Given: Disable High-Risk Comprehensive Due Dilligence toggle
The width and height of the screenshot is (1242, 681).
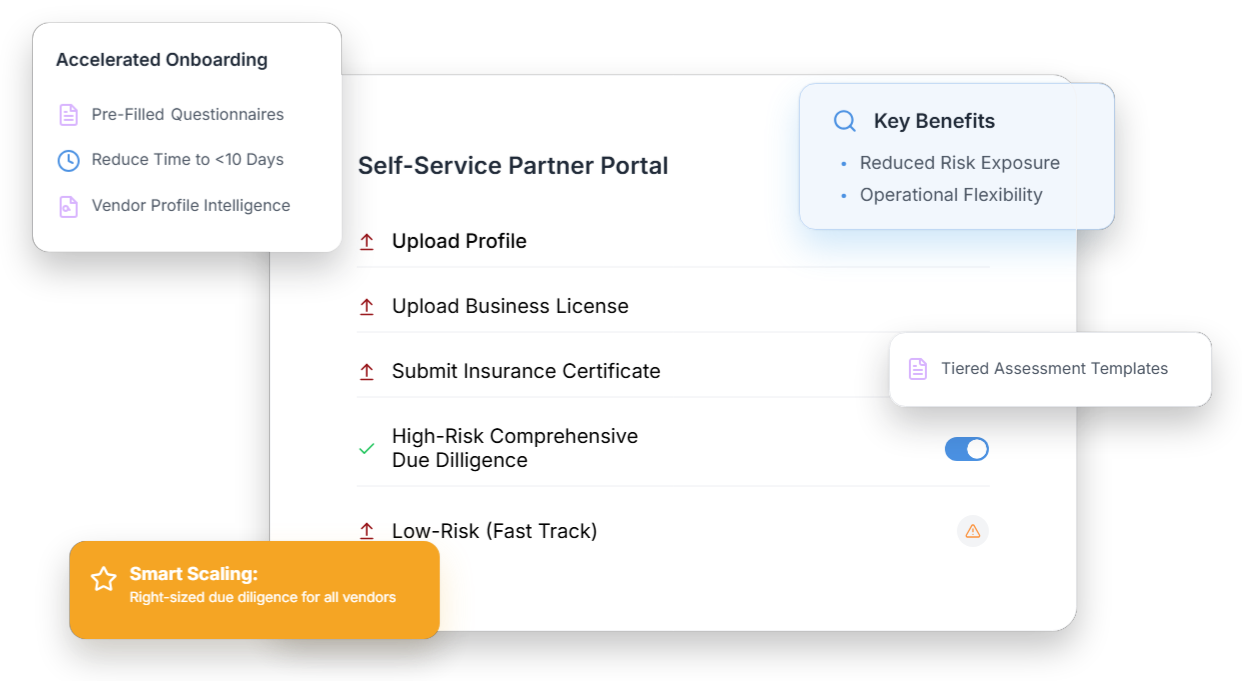Looking at the screenshot, I should click(x=966, y=449).
